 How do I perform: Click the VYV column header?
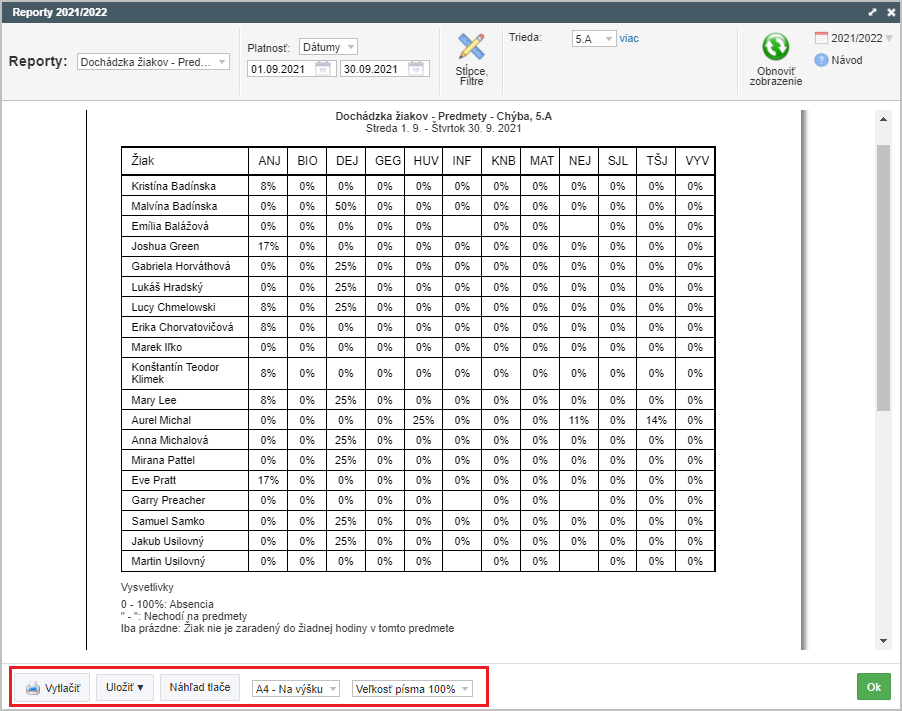[x=696, y=161]
